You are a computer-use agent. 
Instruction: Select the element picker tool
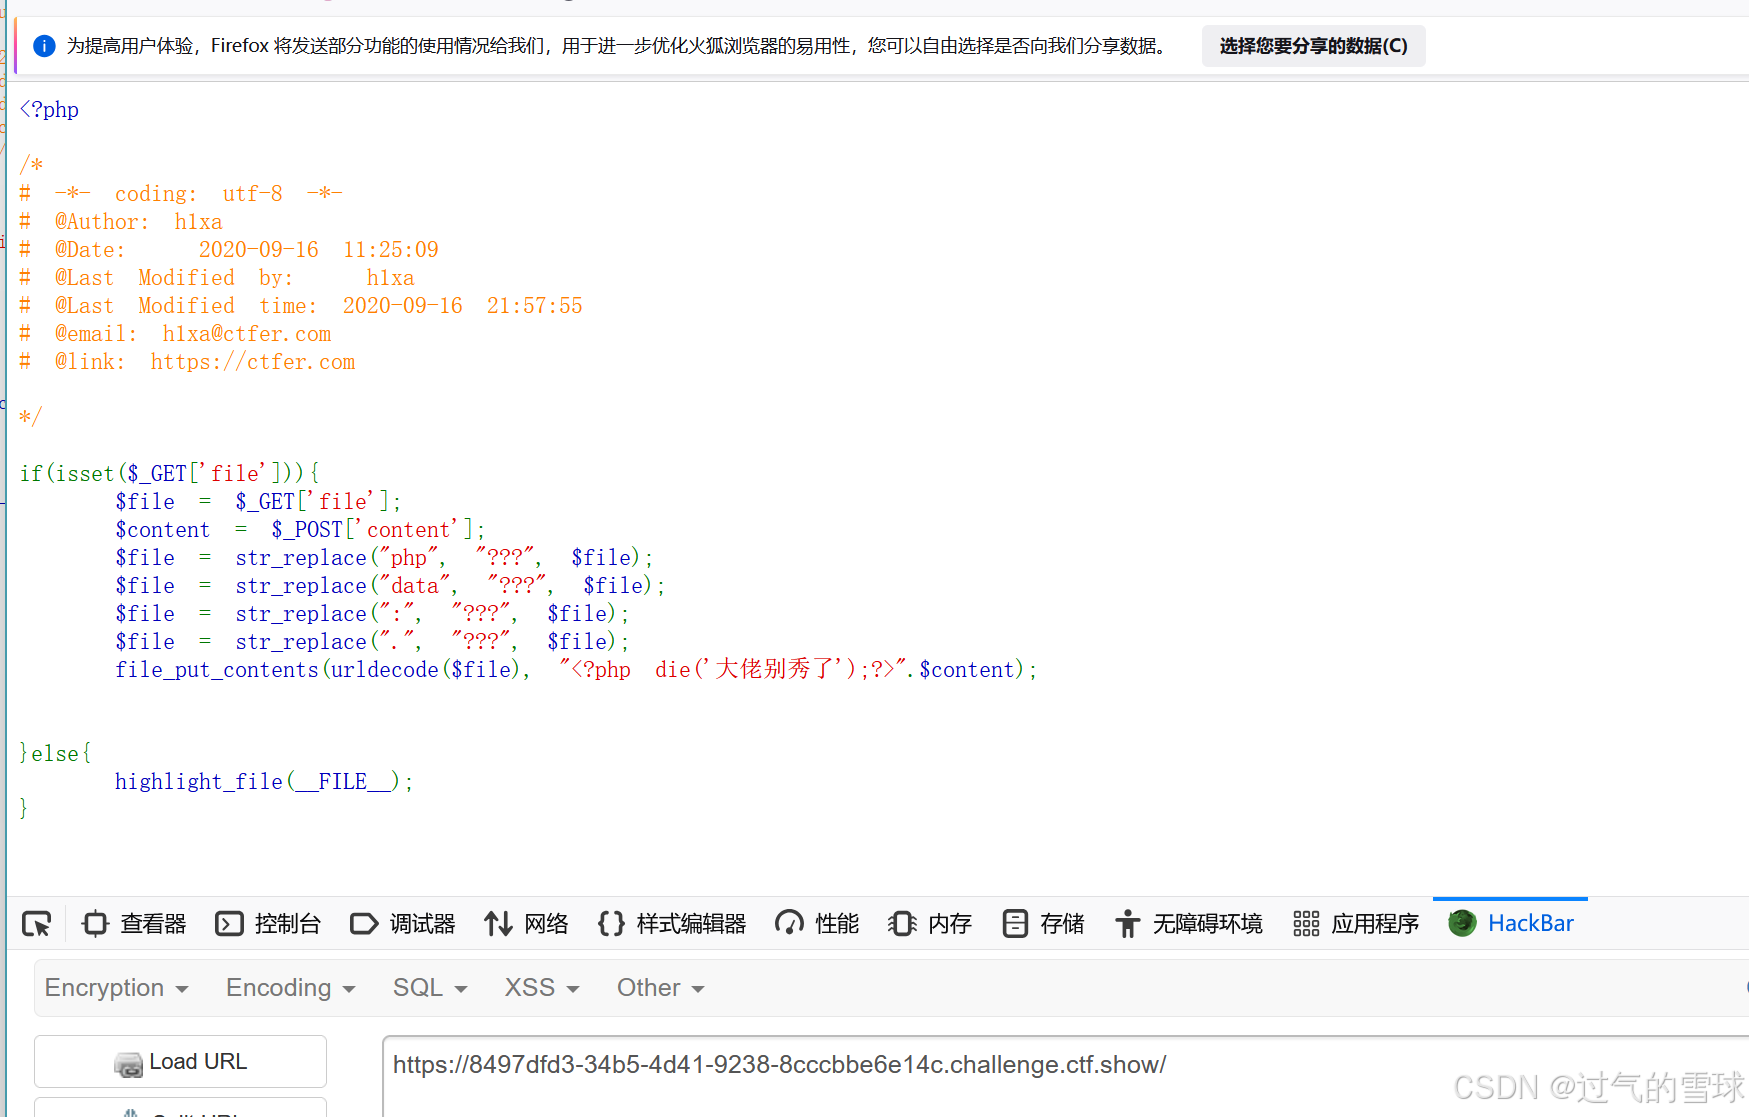(x=36, y=923)
